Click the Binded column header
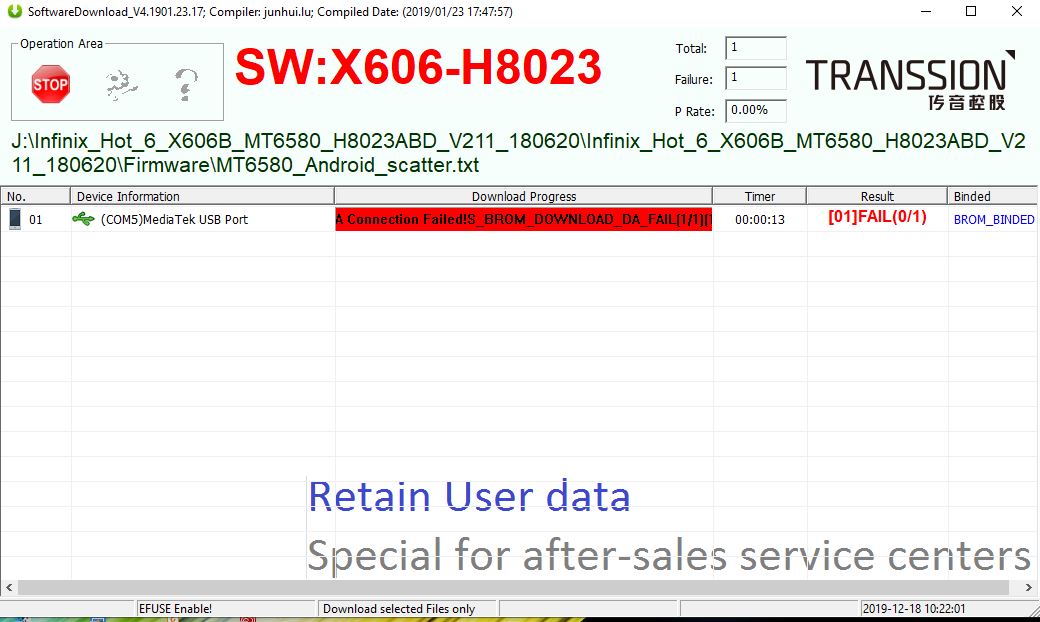This screenshot has height=622, width=1040. click(x=992, y=196)
